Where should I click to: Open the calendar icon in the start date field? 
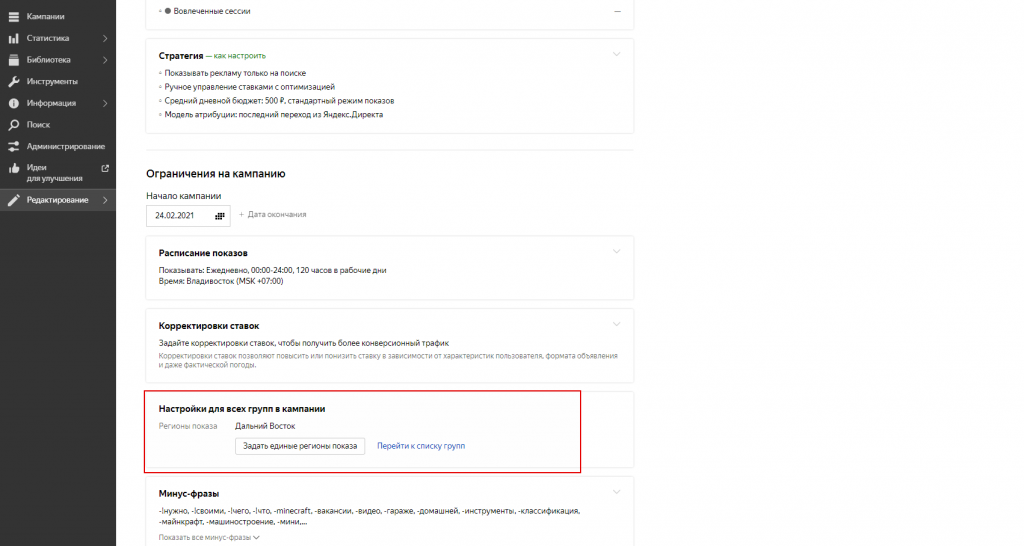click(x=220, y=215)
